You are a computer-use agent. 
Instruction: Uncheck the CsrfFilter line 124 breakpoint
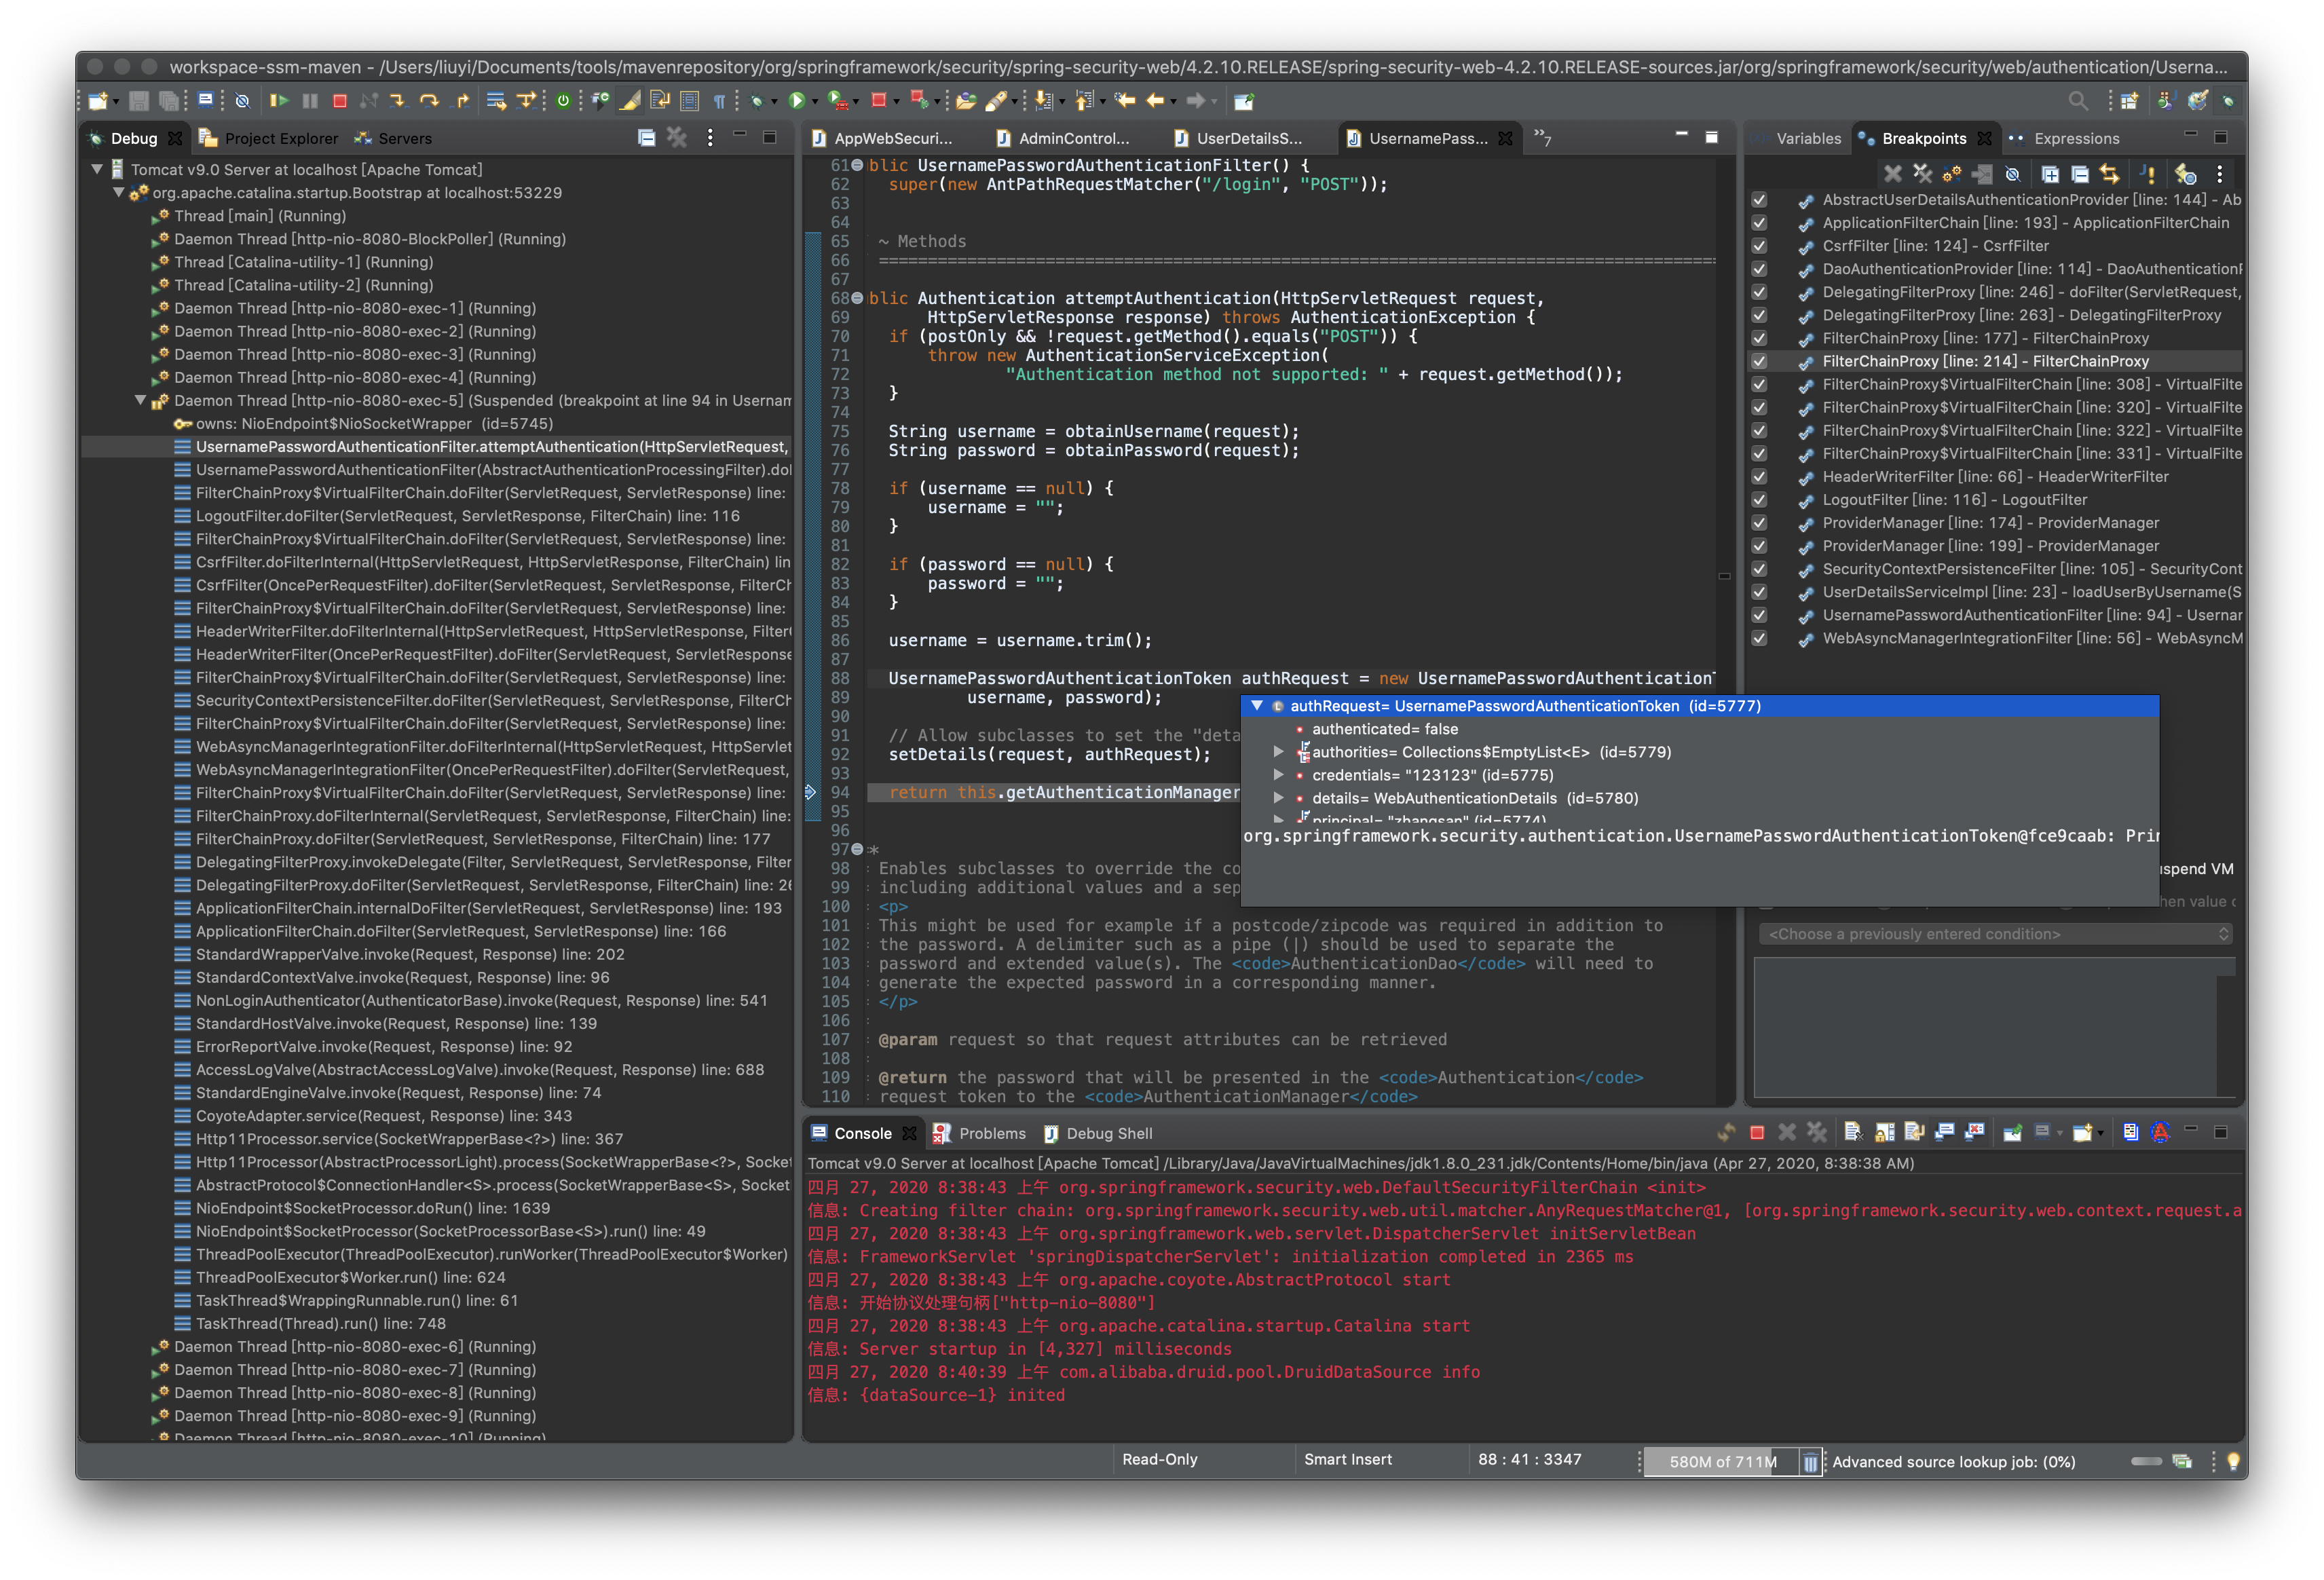(1759, 246)
